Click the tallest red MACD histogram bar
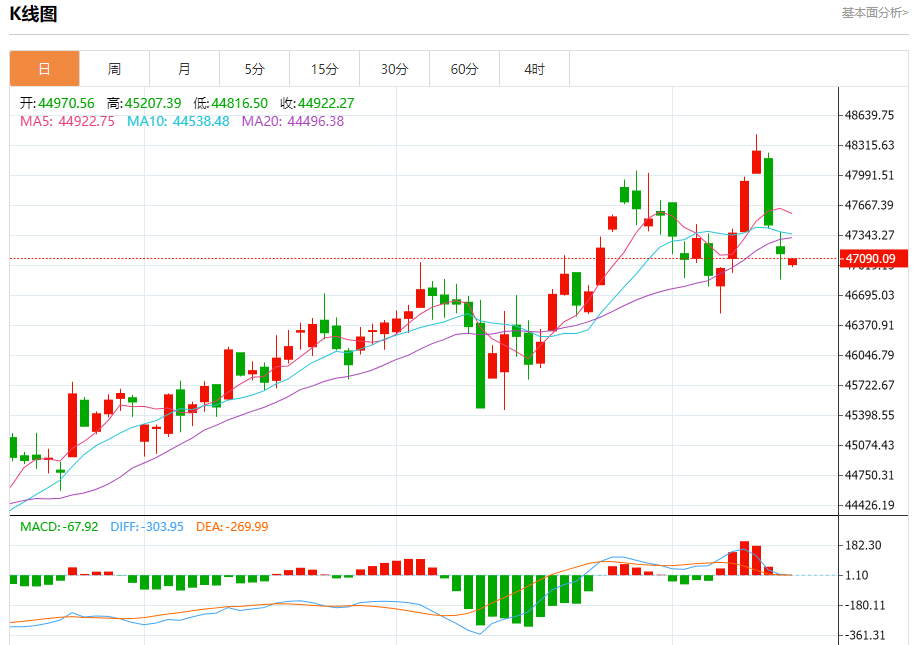The height and width of the screenshot is (645, 914). [x=744, y=558]
